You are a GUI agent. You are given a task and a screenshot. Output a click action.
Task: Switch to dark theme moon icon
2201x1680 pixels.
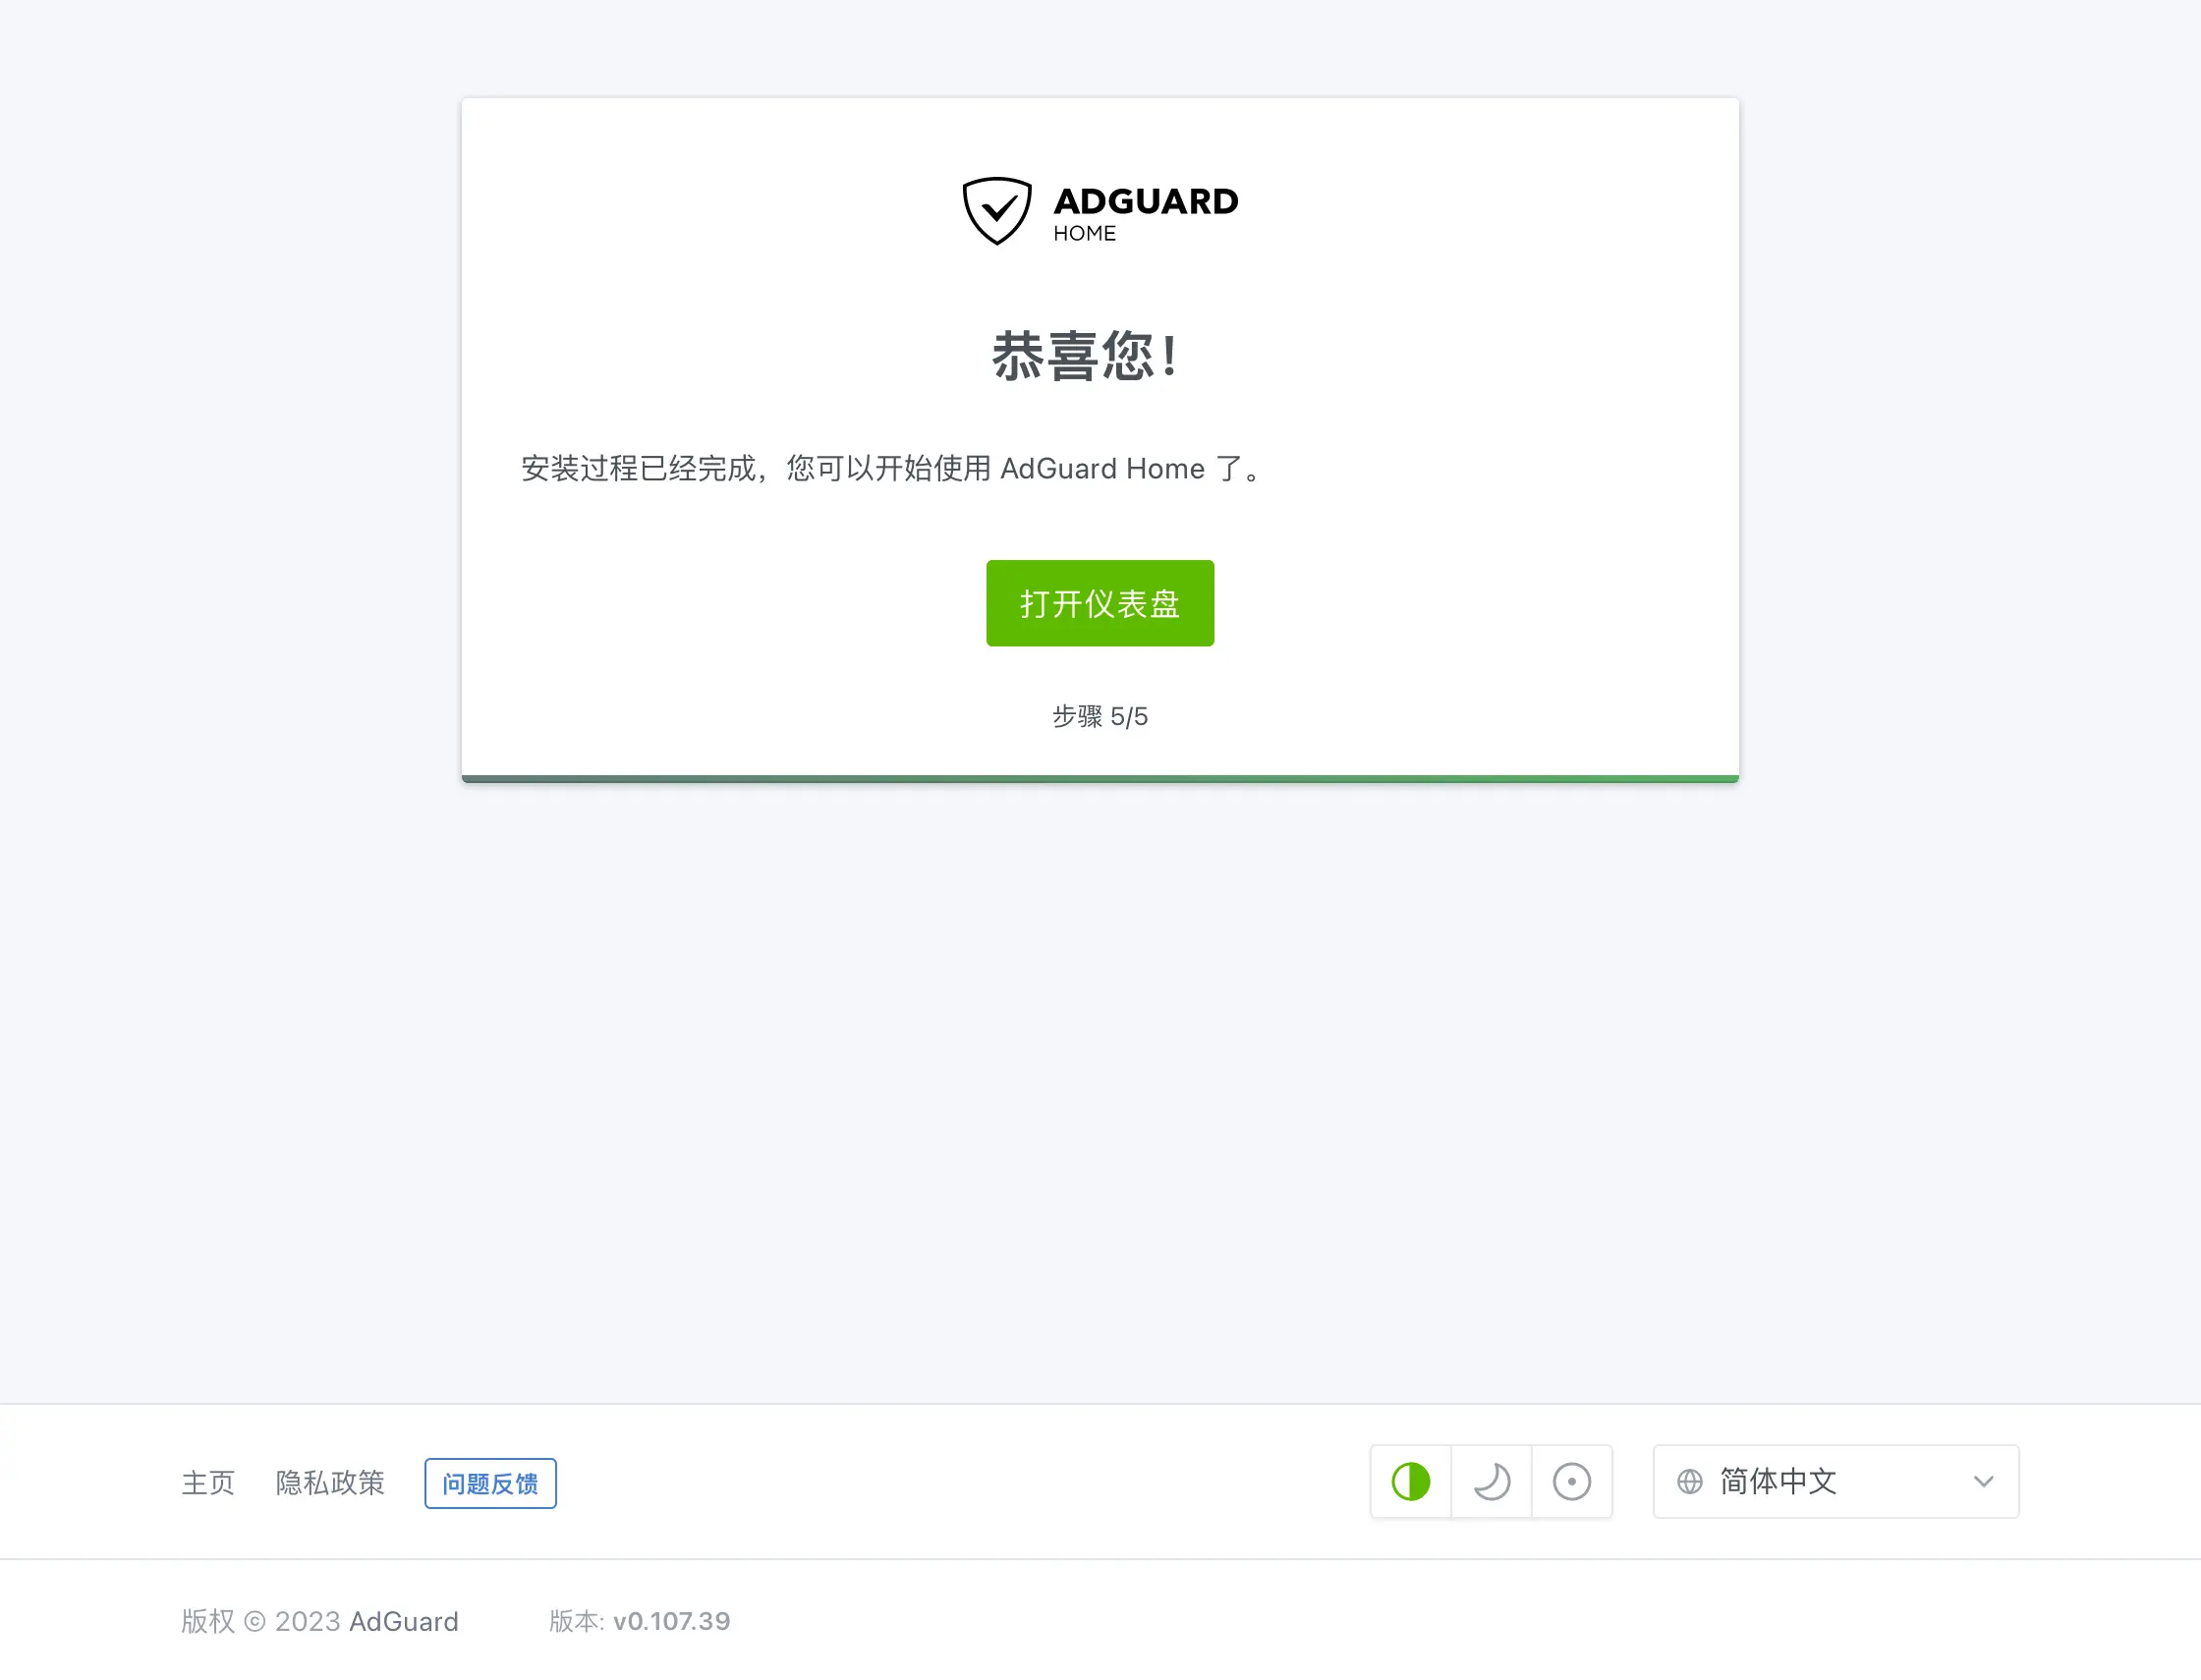click(x=1491, y=1481)
